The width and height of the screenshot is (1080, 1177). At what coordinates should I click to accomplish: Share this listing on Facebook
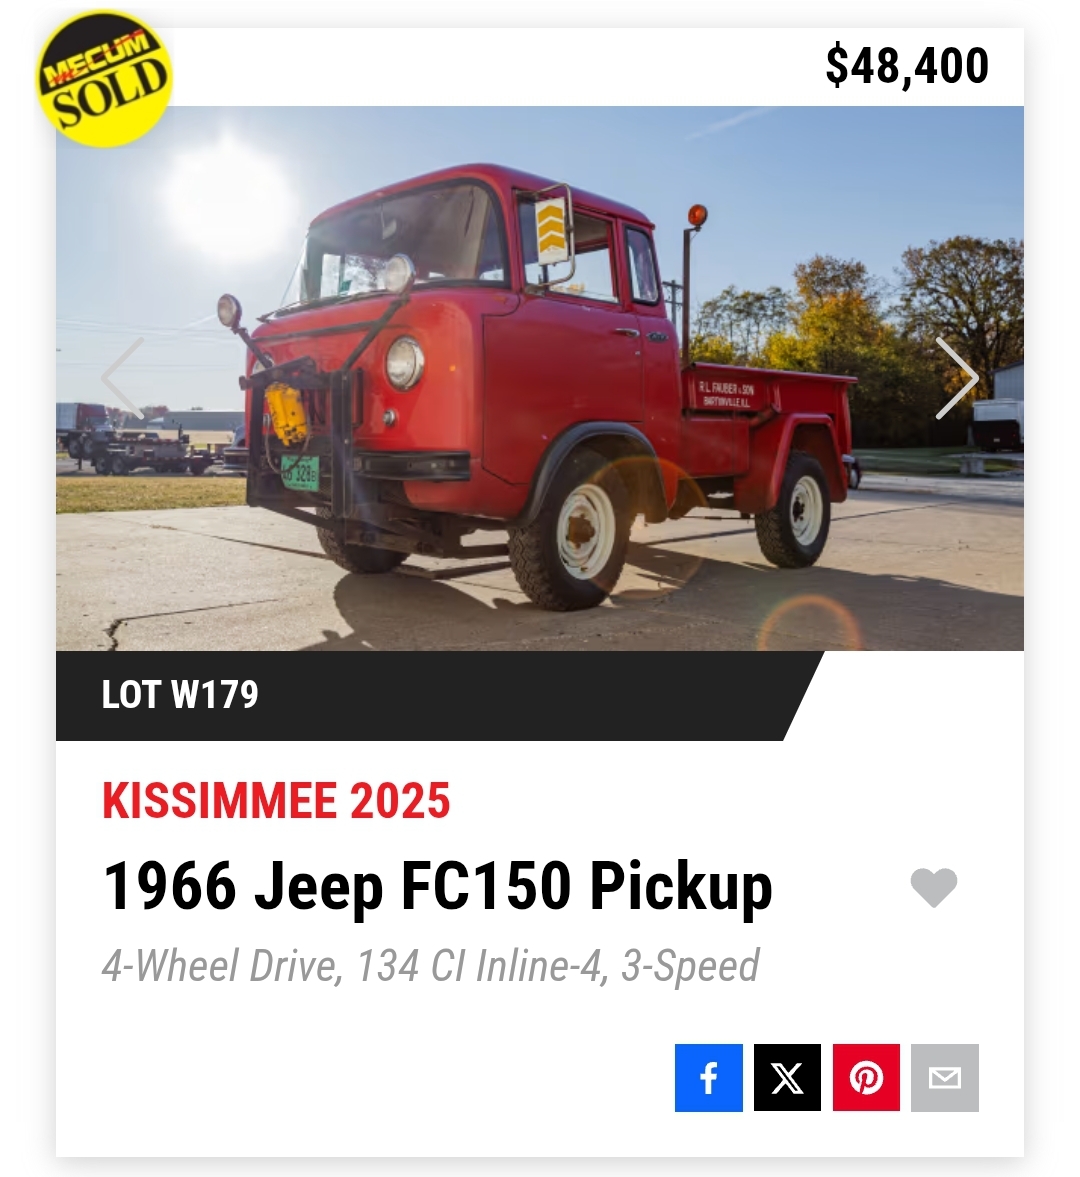pos(708,1078)
